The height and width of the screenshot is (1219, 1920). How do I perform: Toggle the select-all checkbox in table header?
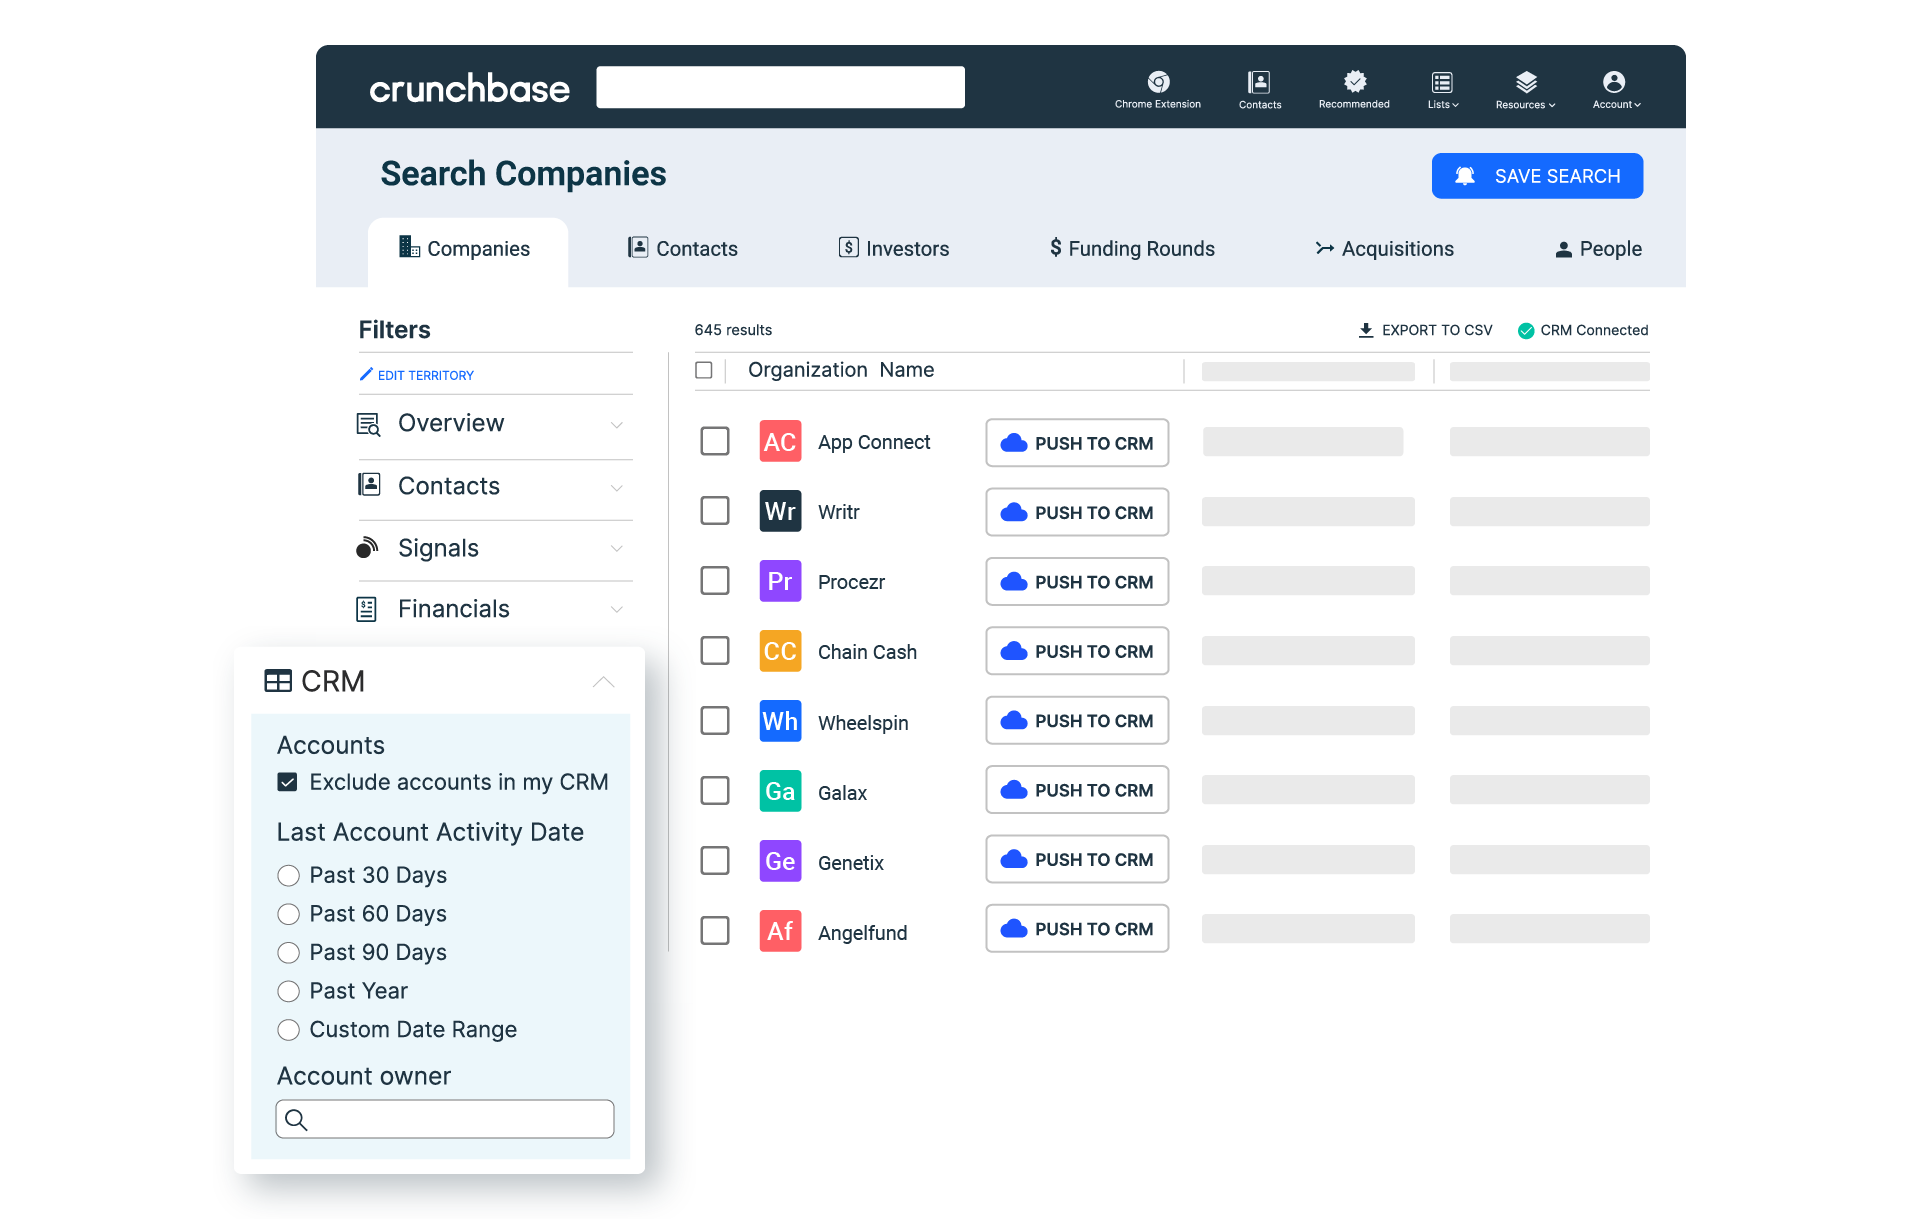pyautogui.click(x=704, y=370)
